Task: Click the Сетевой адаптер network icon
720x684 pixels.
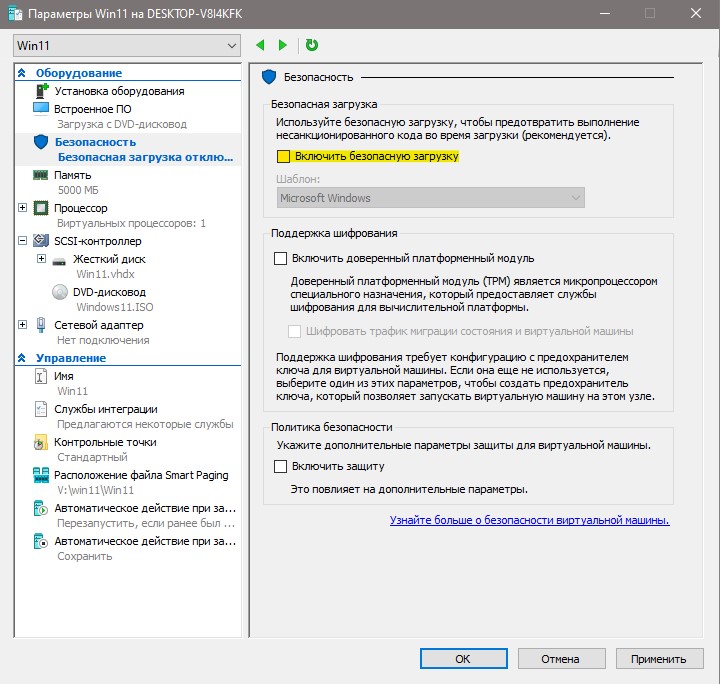Action: tap(41, 325)
